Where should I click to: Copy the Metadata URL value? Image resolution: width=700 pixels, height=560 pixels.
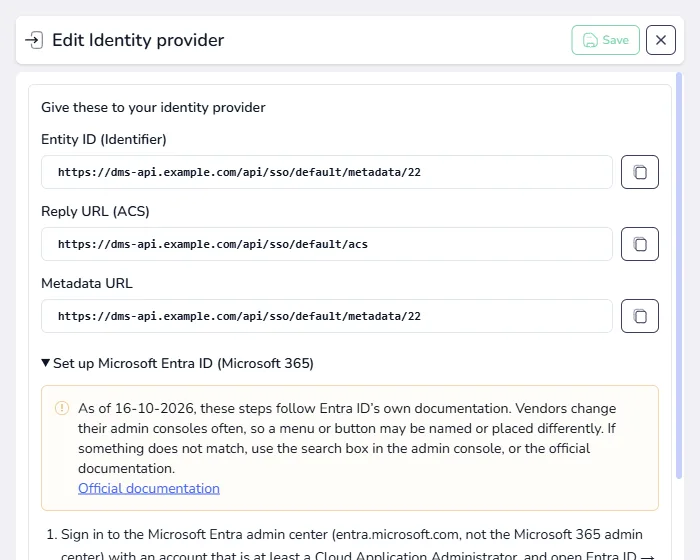[x=639, y=316]
